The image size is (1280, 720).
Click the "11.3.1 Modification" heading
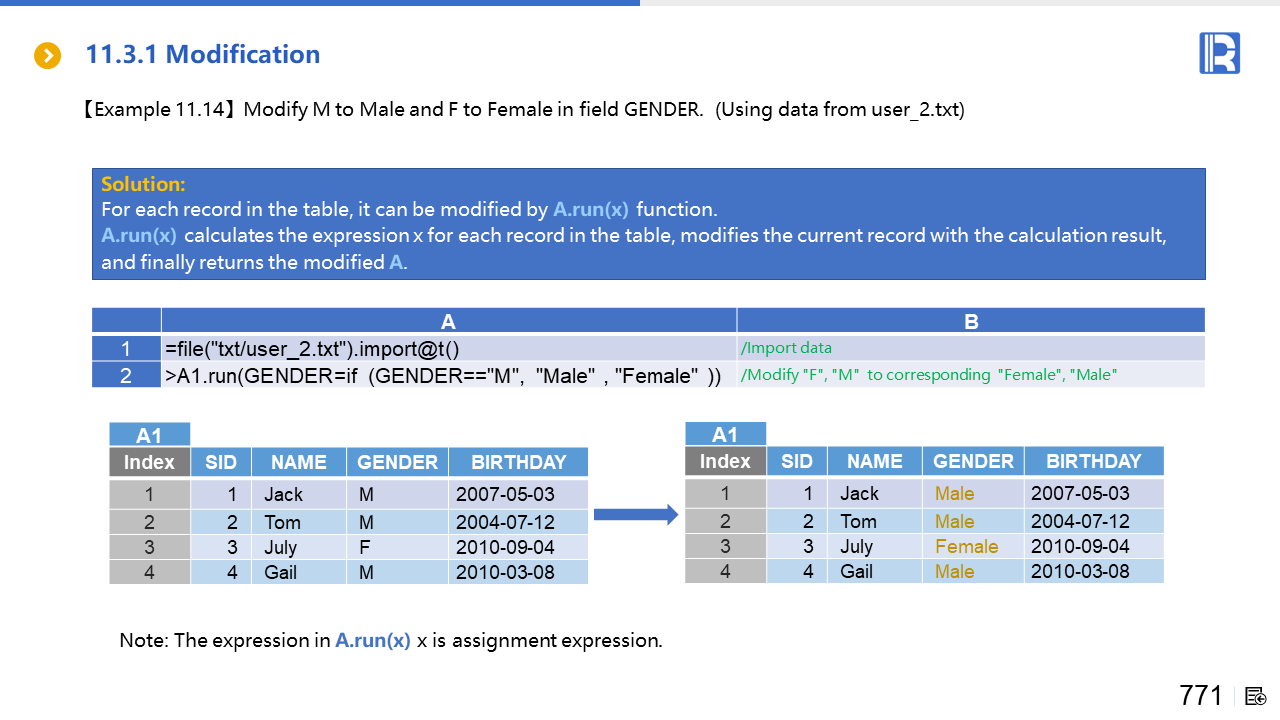(203, 55)
